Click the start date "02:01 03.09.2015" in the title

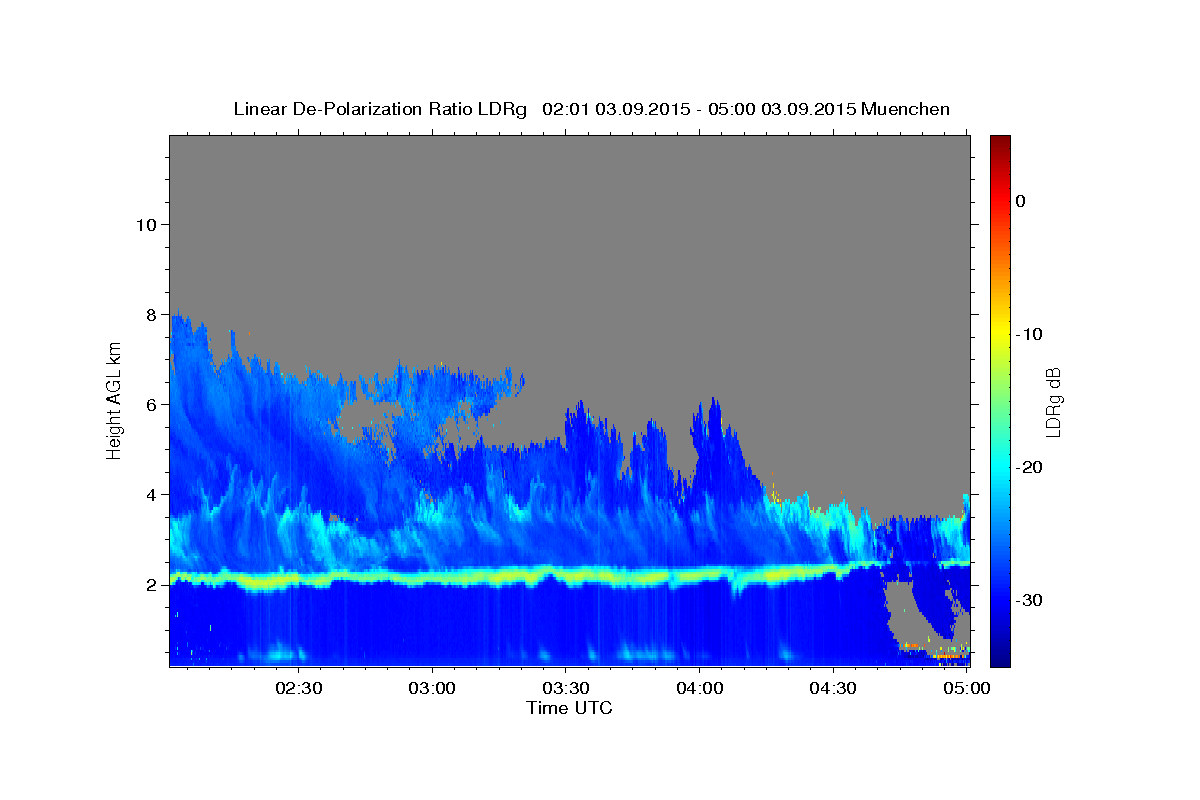(615, 108)
